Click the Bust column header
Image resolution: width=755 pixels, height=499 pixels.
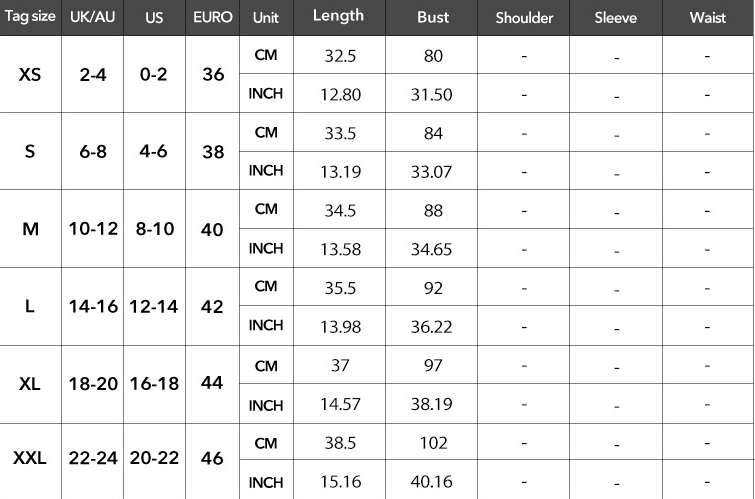coord(433,18)
